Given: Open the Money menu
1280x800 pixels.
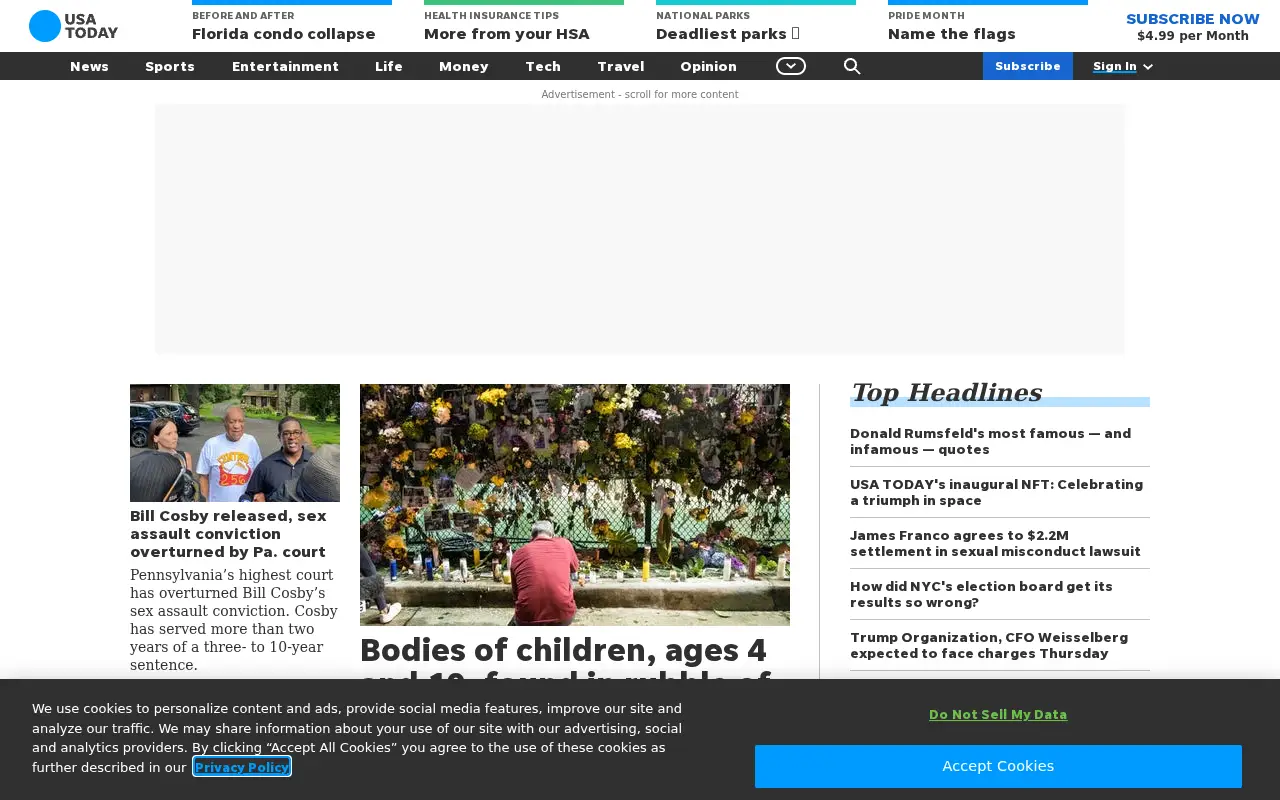Looking at the screenshot, I should tap(464, 66).
